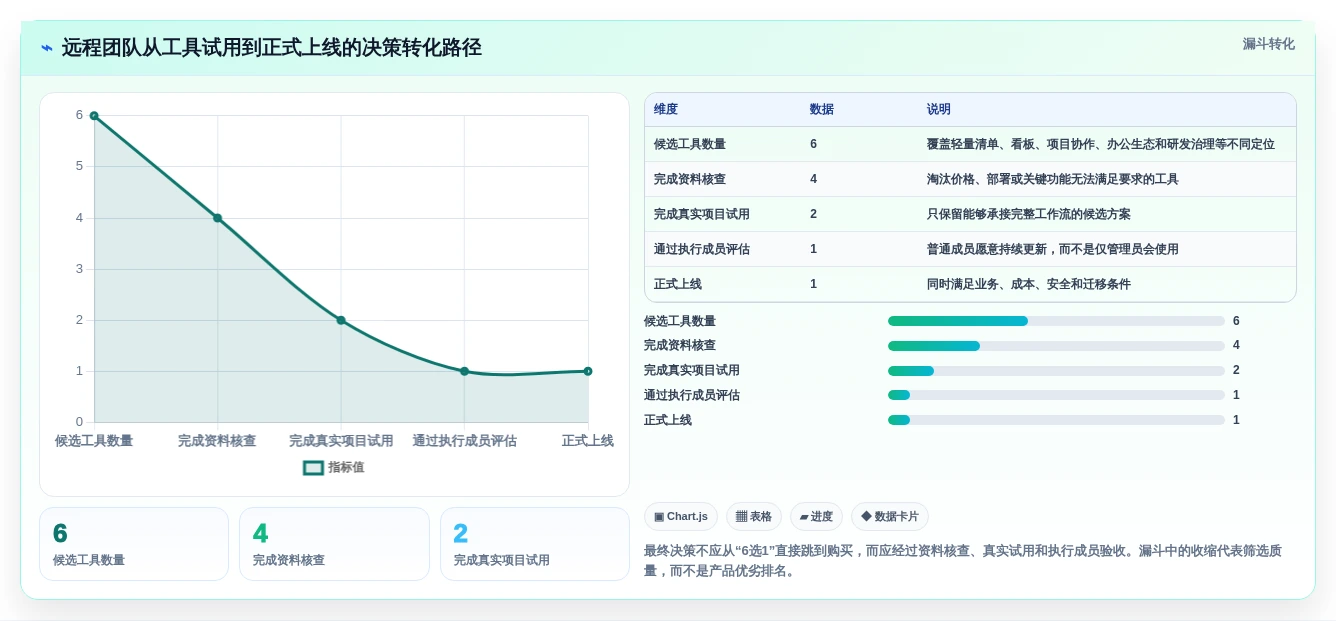Click the x-axis label 通过执行成员评估

[464, 440]
